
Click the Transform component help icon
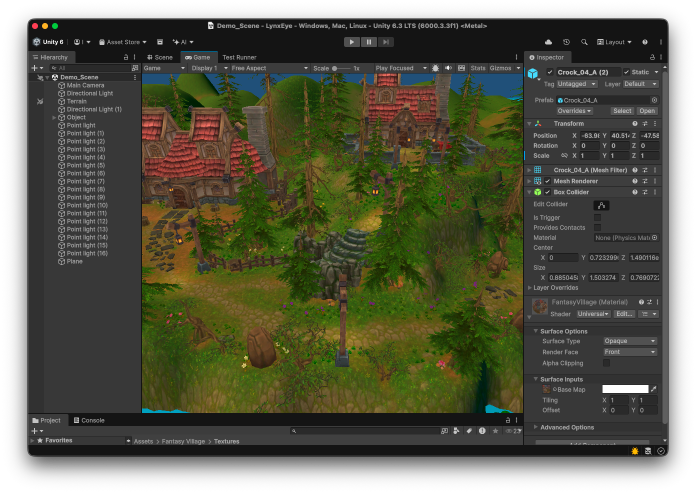[x=635, y=124]
